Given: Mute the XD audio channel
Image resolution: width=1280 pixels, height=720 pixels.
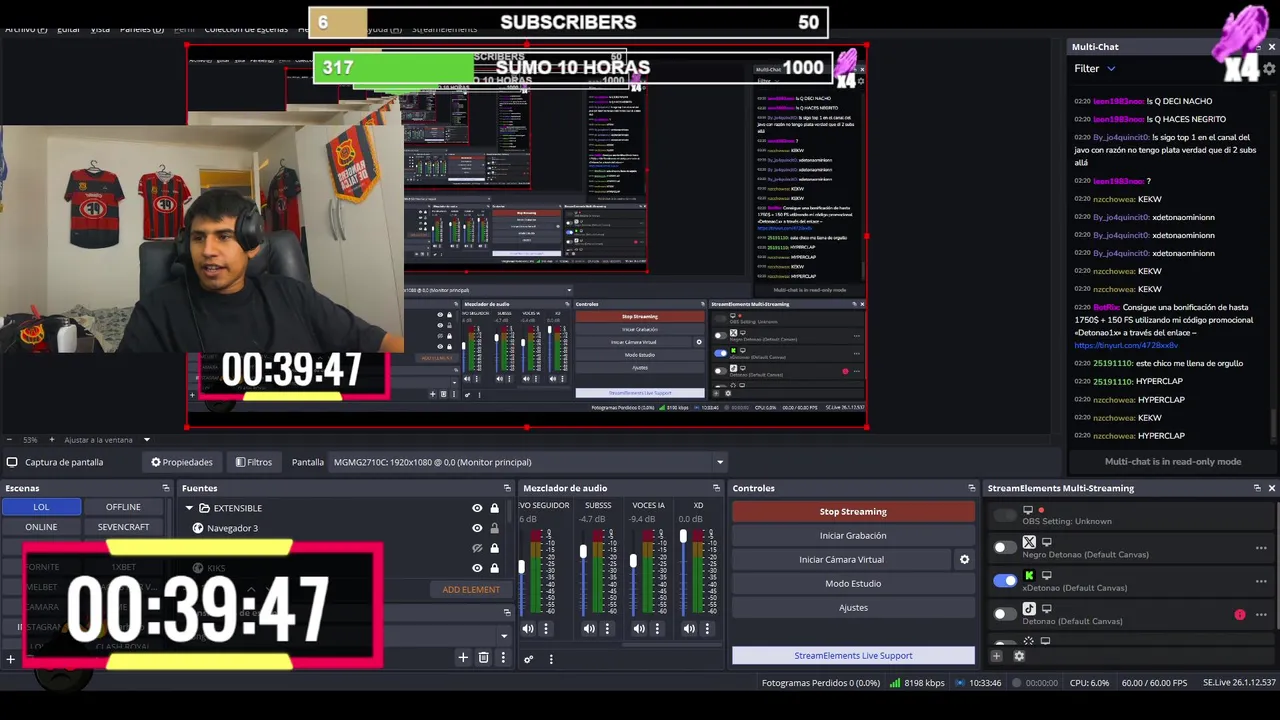Looking at the screenshot, I should pos(689,629).
